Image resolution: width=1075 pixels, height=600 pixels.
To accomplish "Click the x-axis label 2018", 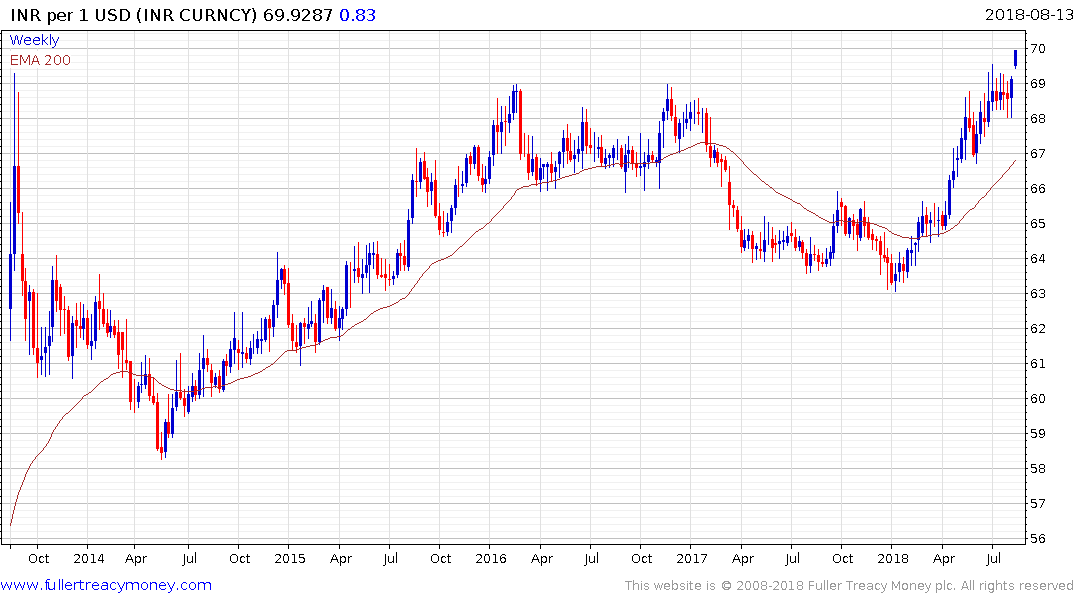I will coord(893,558).
